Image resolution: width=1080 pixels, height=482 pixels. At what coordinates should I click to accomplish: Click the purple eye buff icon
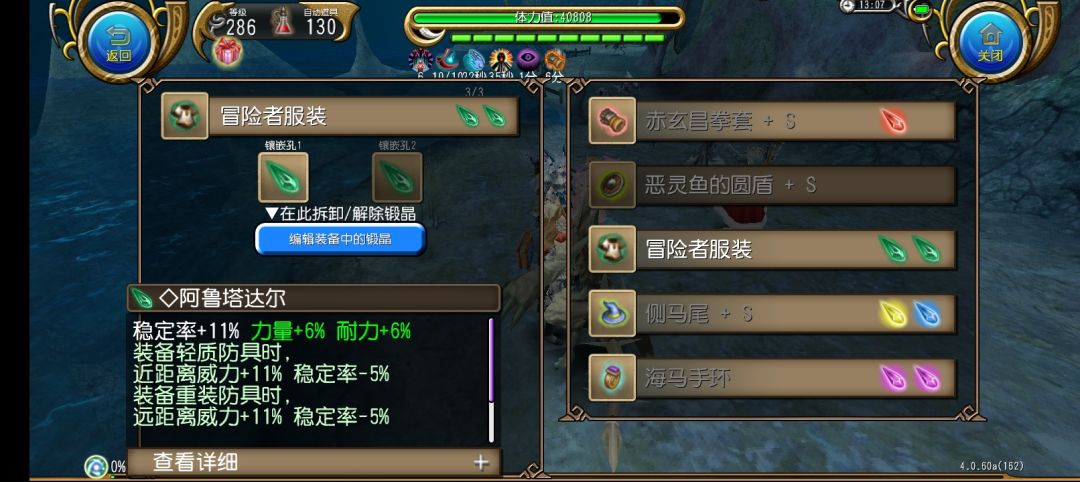tap(528, 60)
